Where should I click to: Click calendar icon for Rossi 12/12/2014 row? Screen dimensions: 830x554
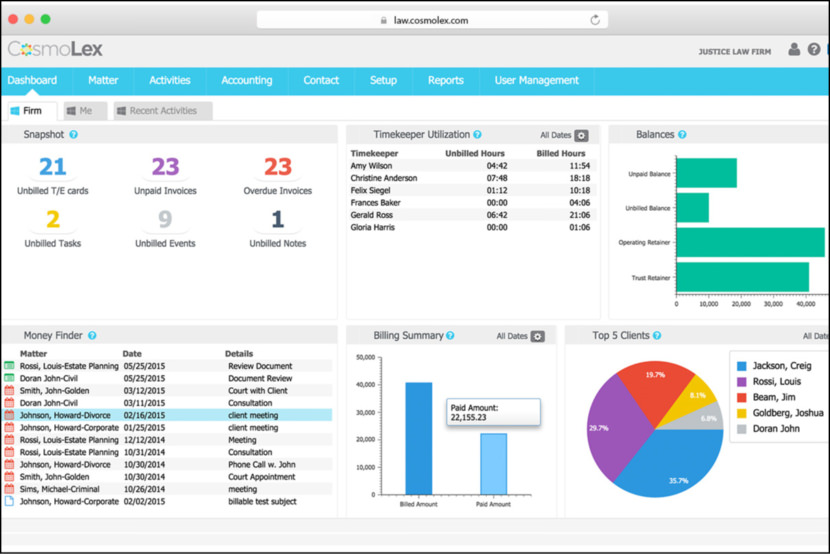(9, 440)
